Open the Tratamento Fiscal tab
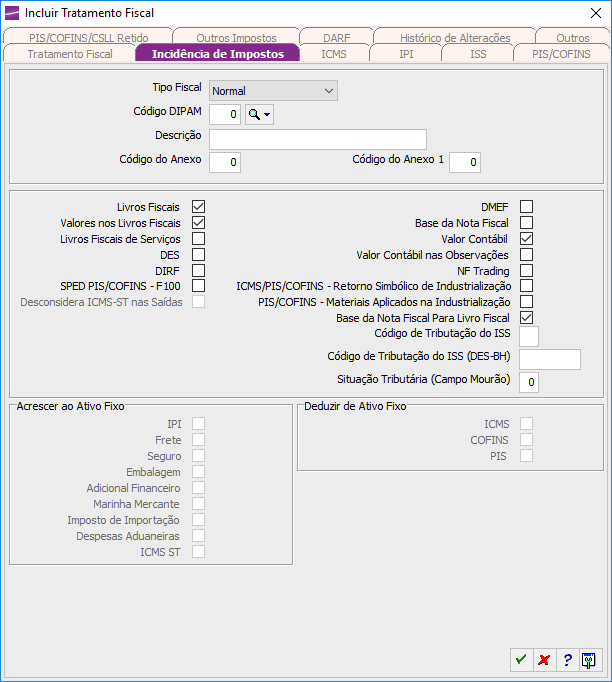Viewport: 612px width, 682px height. 70,54
